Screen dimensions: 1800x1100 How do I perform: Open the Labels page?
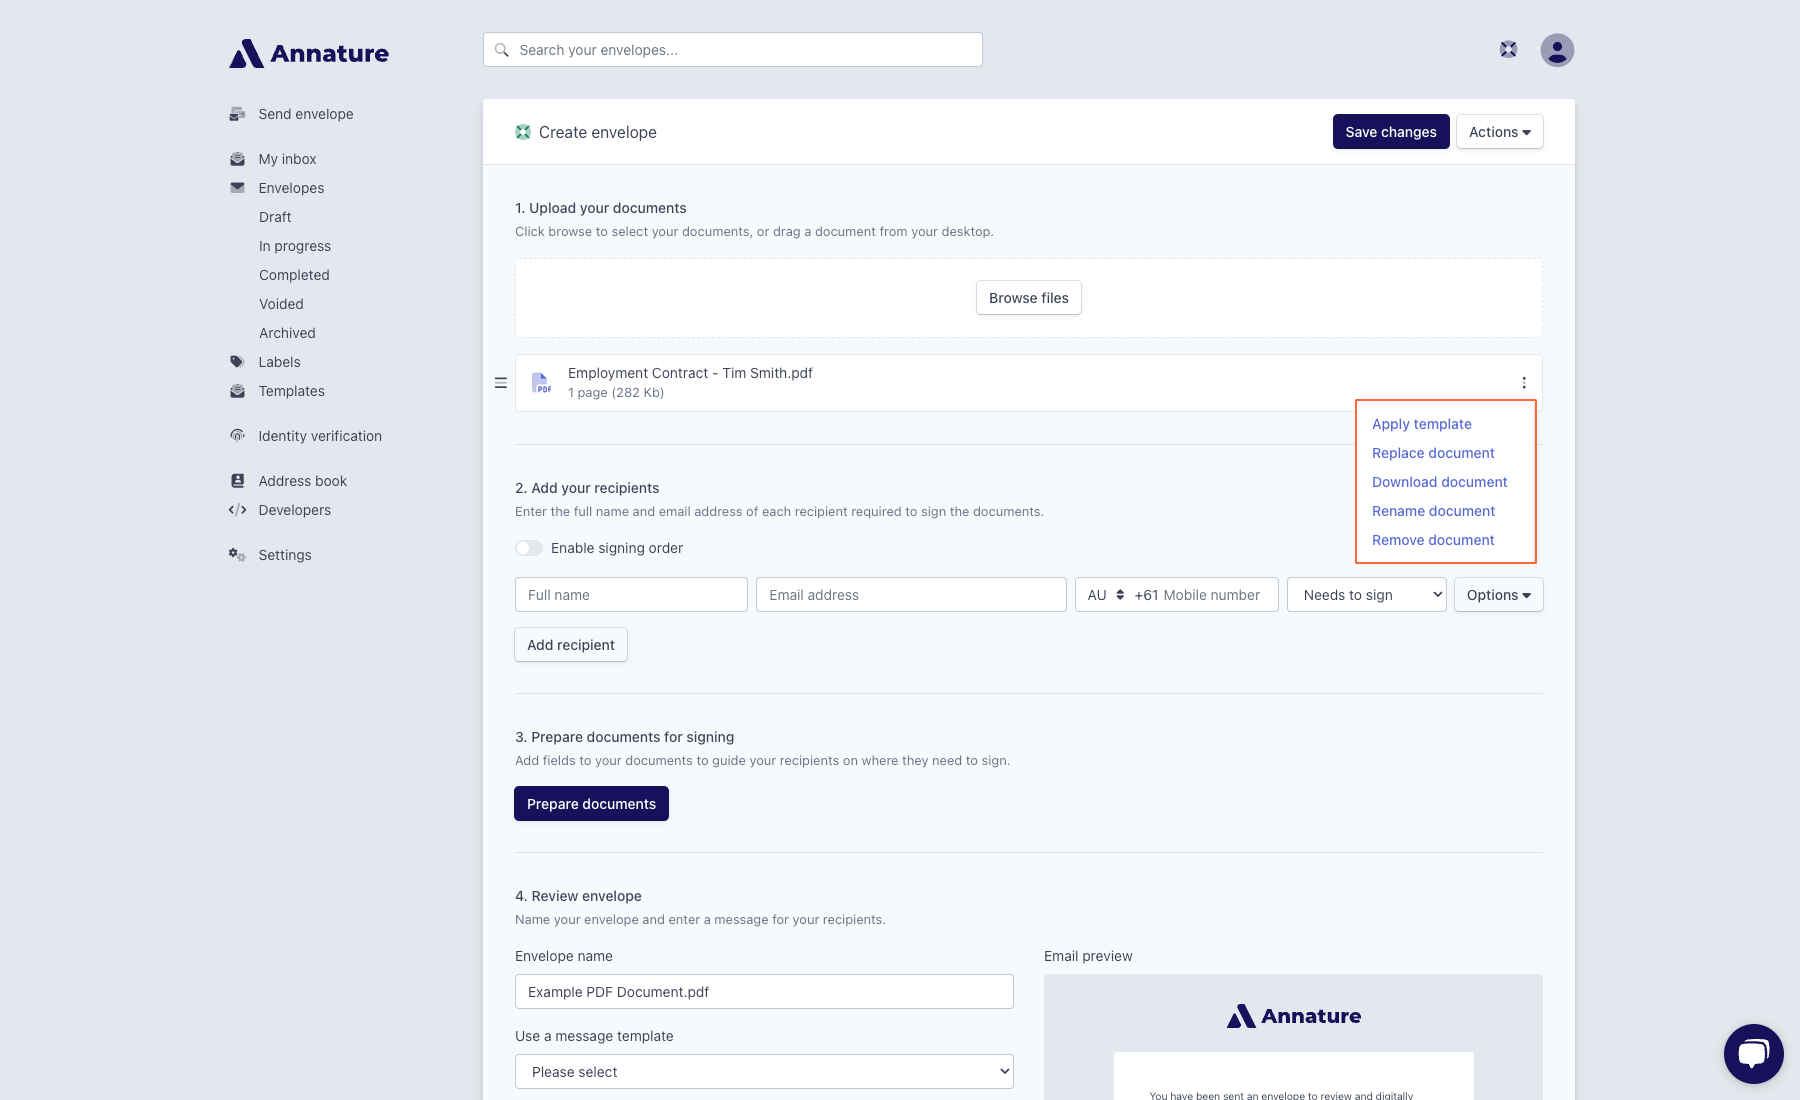[280, 362]
